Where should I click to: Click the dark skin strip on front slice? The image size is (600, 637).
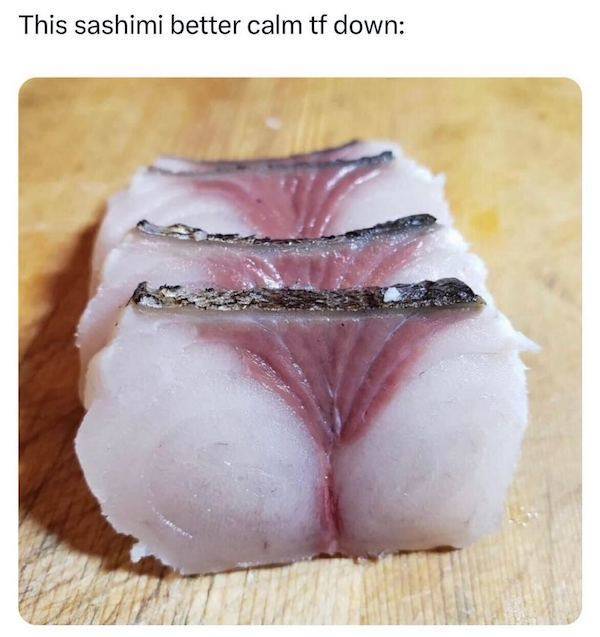[x=307, y=297]
